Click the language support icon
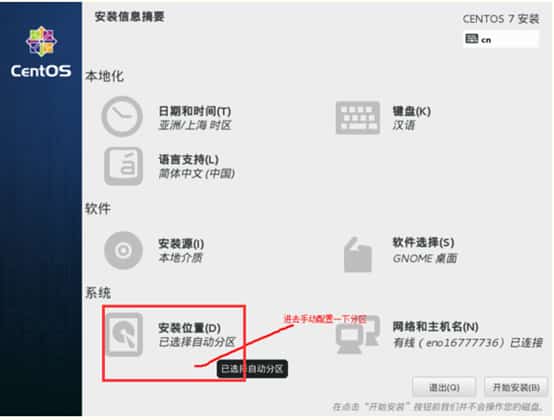The image size is (554, 420). 123,166
